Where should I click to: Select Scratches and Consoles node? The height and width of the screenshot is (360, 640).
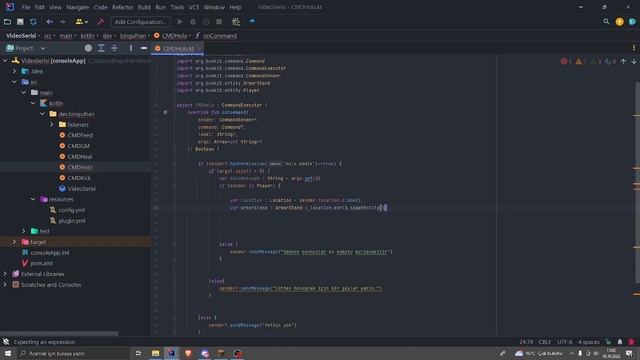pos(51,284)
